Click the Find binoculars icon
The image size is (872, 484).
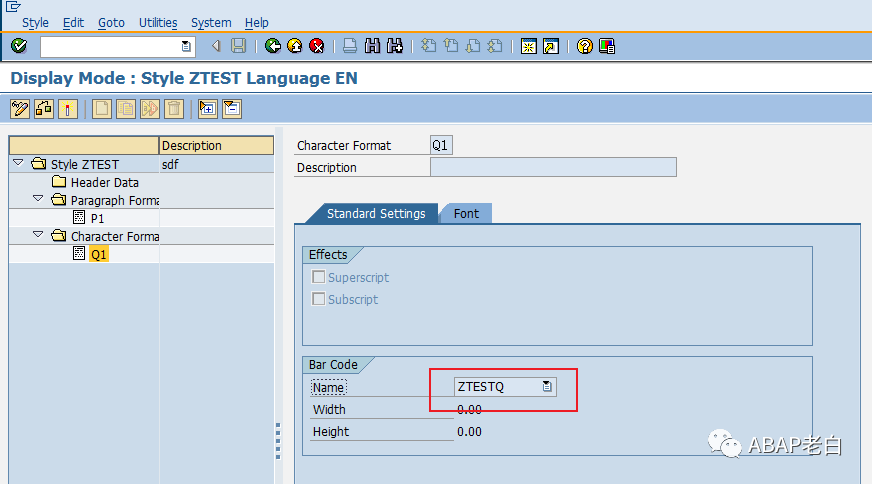click(372, 46)
